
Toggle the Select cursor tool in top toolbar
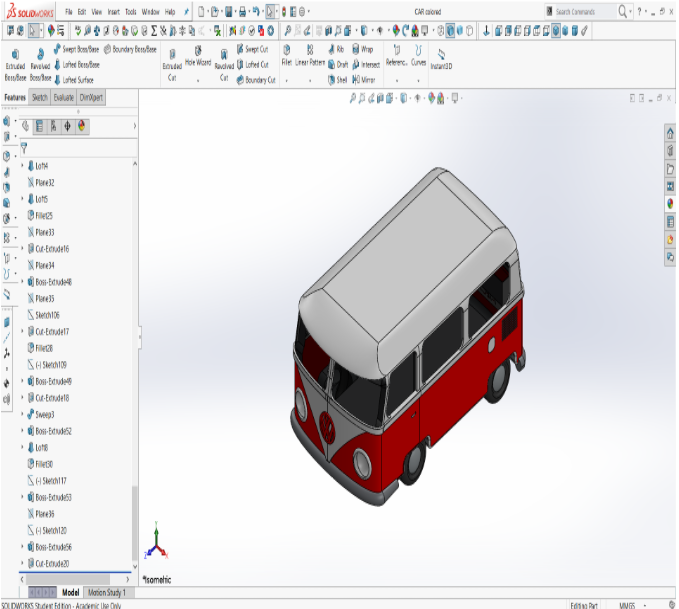269,12
